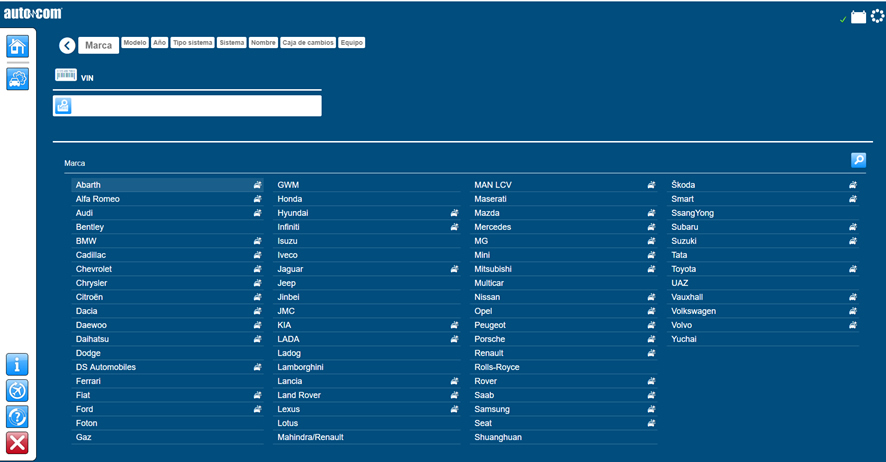The image size is (886, 462).
Task: Select Nissan from brand list
Action: point(564,297)
